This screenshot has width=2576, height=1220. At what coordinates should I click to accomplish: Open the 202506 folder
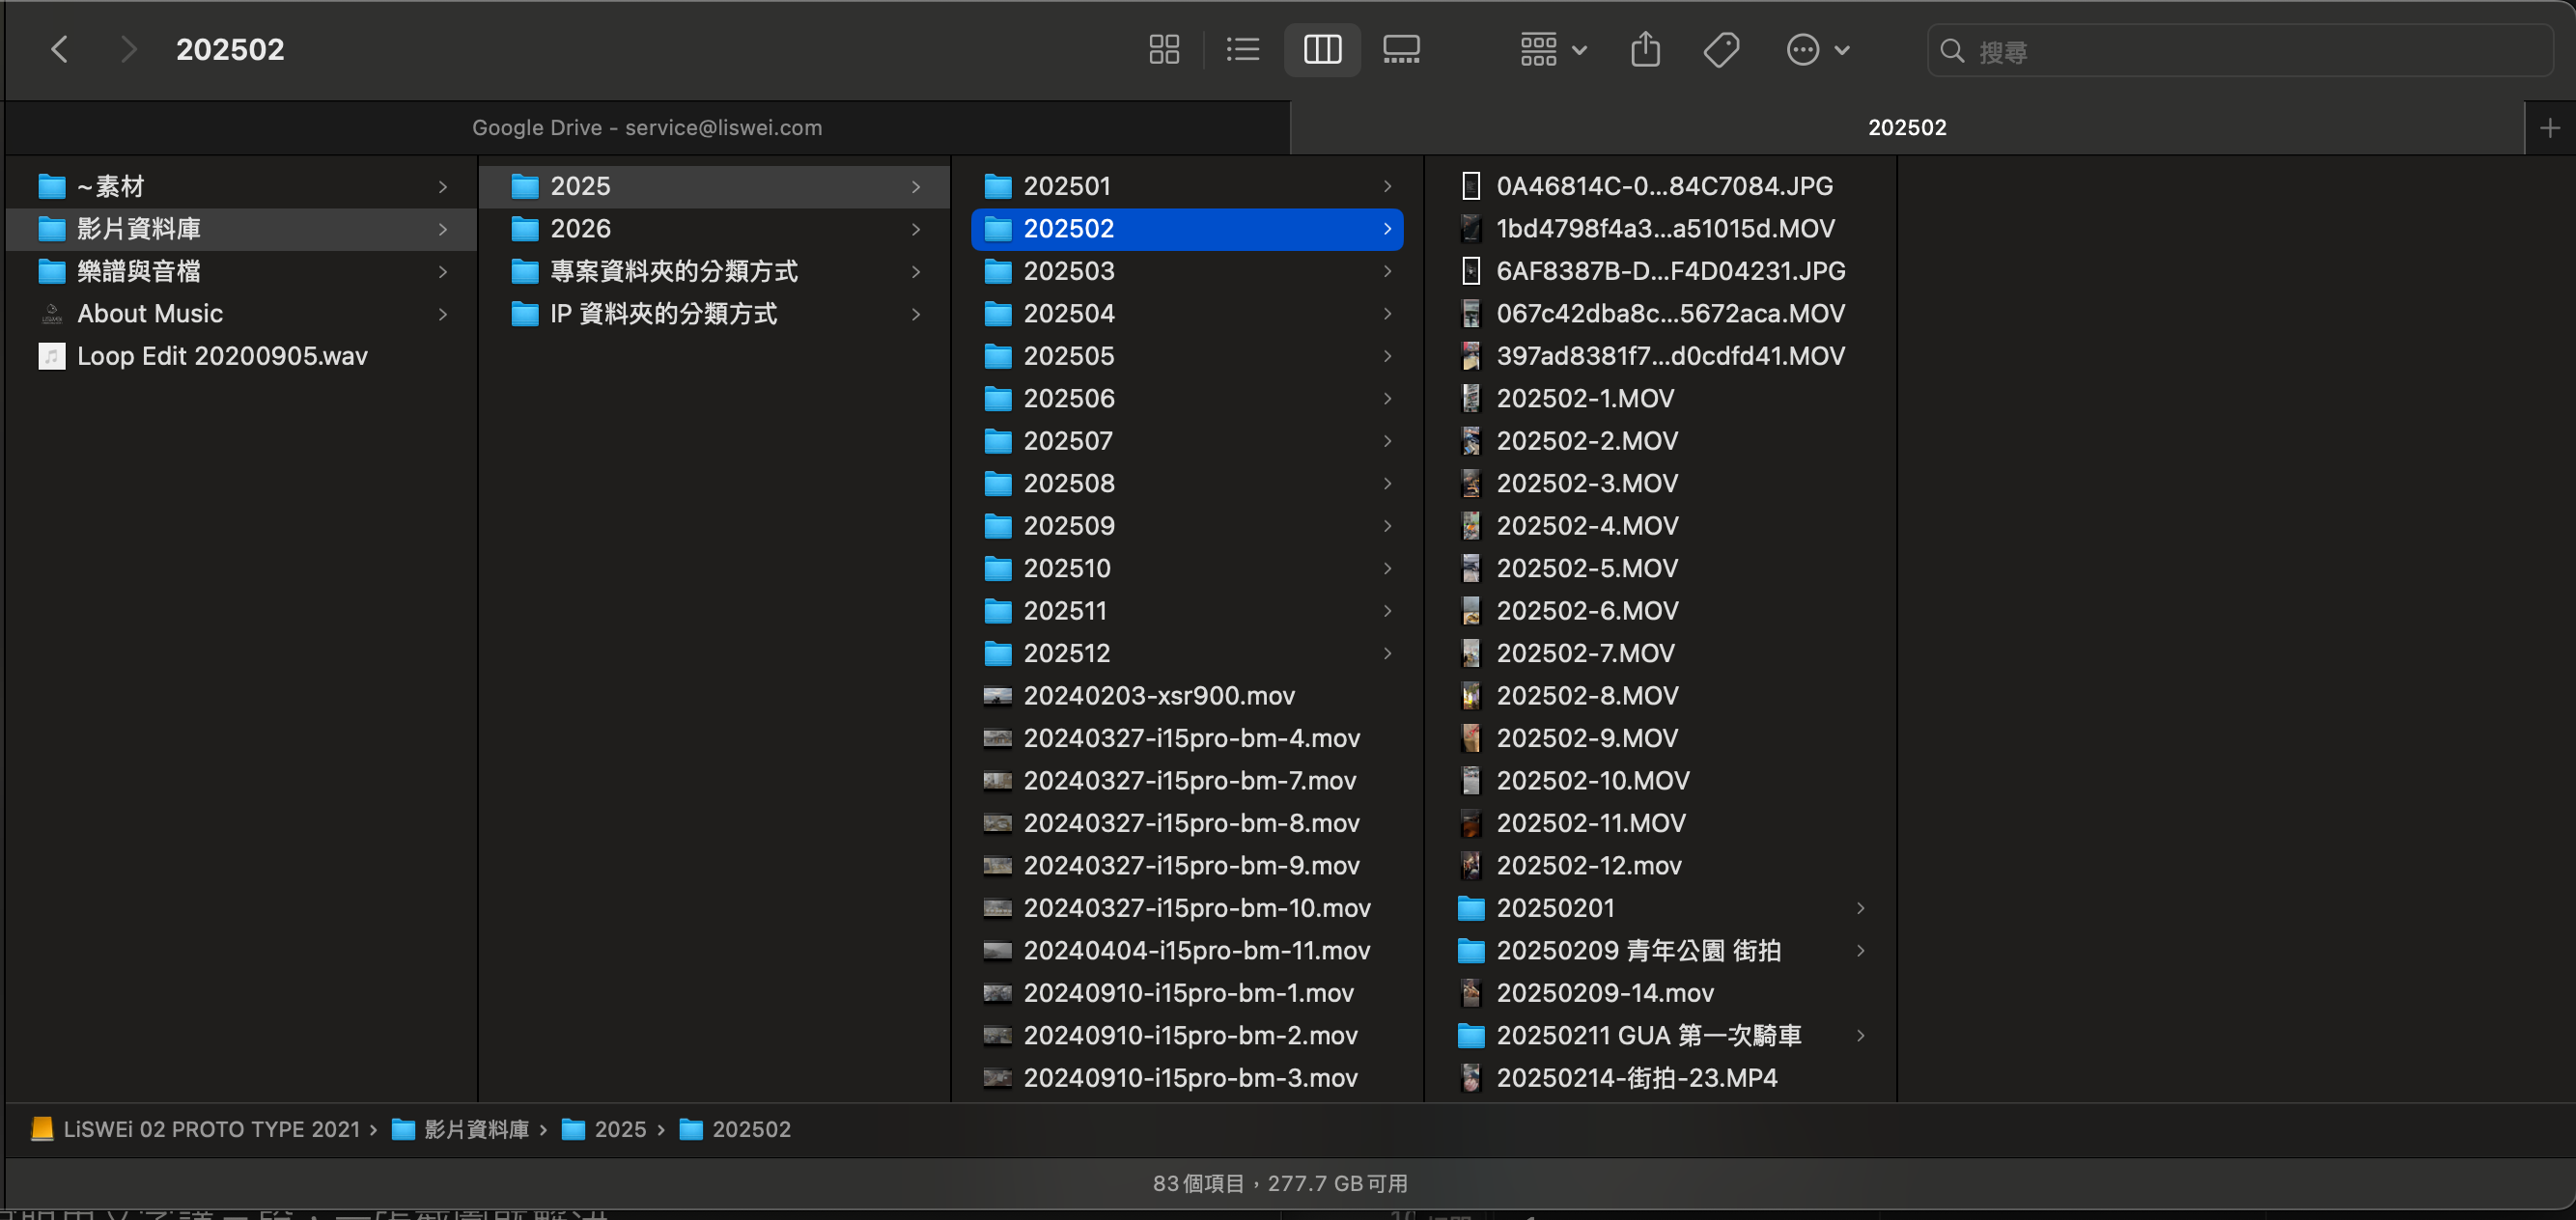point(1068,399)
